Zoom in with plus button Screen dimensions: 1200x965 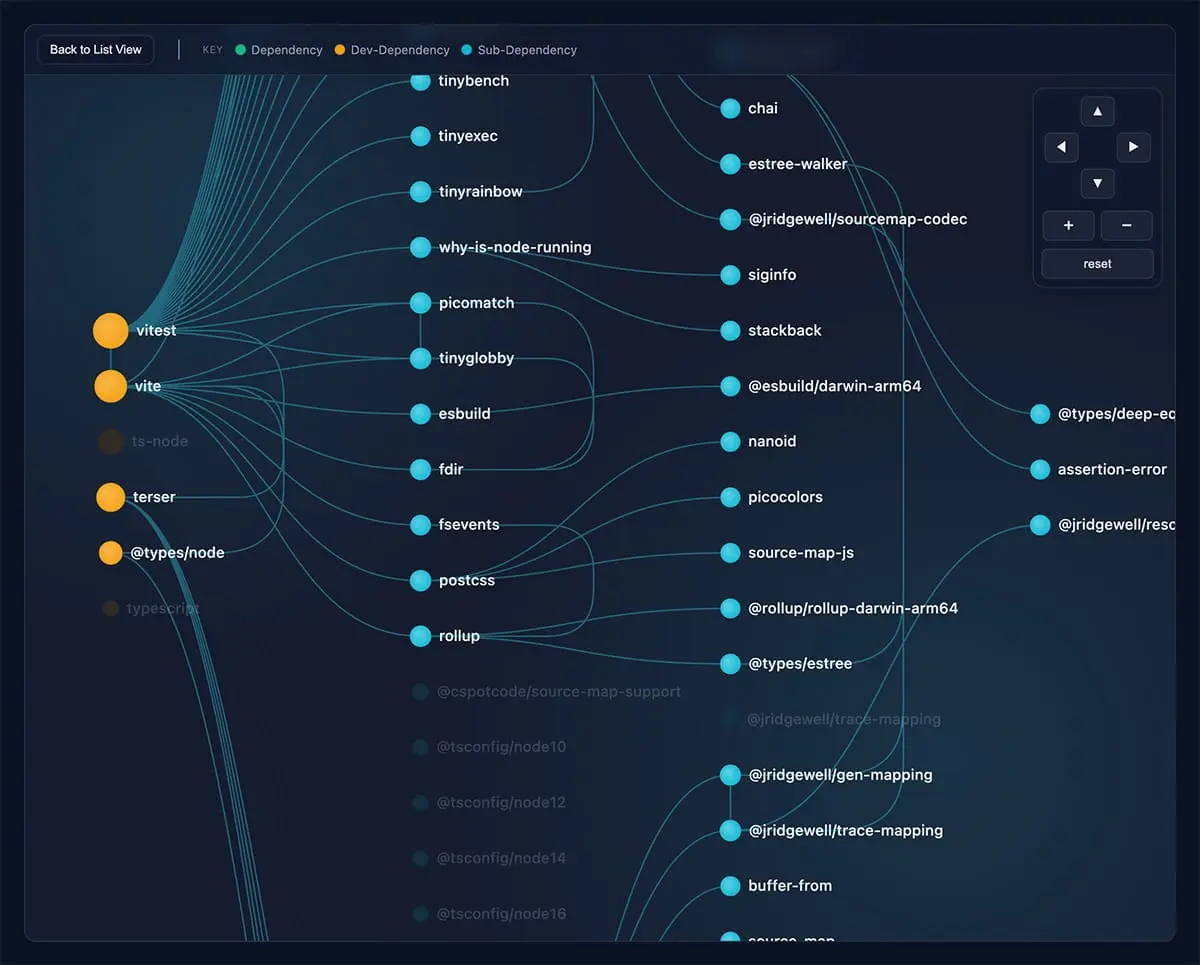(1068, 226)
